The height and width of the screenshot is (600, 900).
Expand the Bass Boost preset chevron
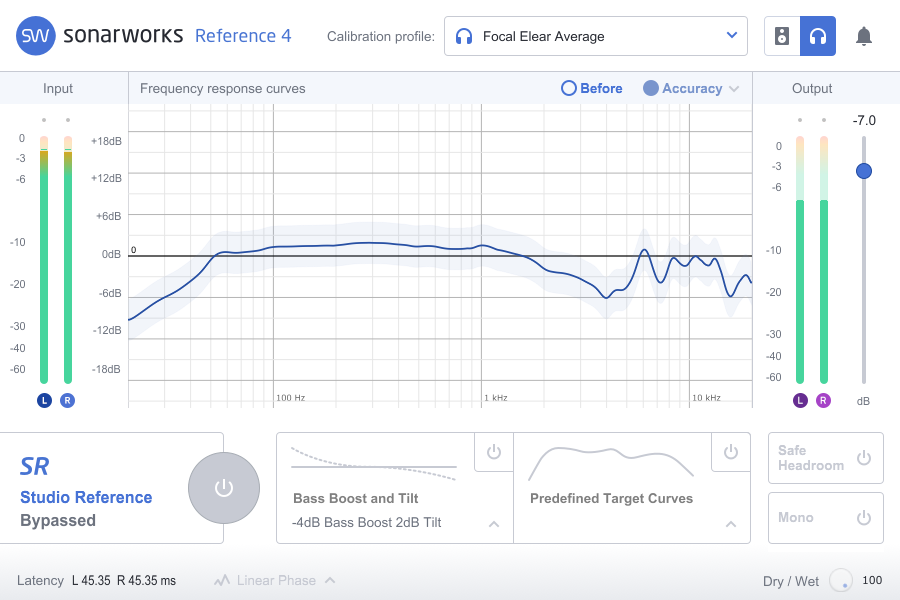(493, 524)
